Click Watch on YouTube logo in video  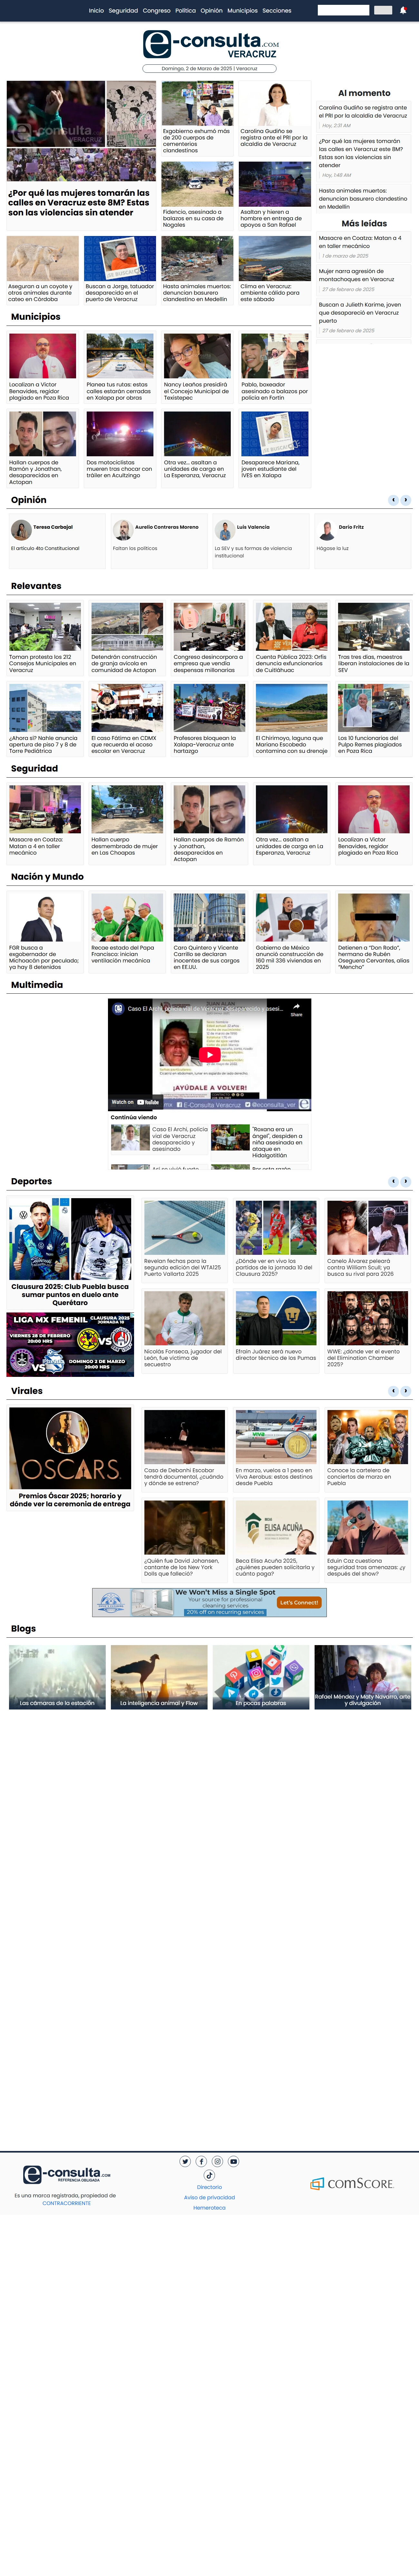click(x=136, y=1102)
